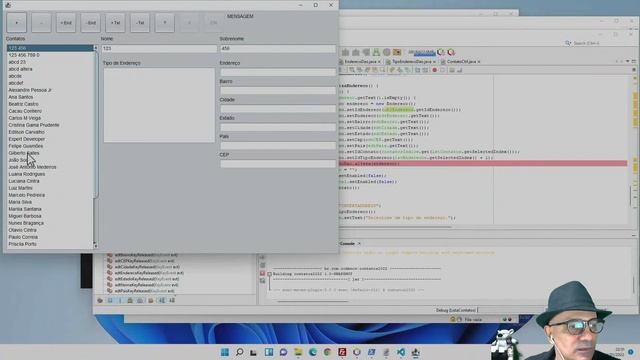The width and height of the screenshot is (640, 360).
Task: Click the '- End' remove address button
Action: tap(91, 23)
